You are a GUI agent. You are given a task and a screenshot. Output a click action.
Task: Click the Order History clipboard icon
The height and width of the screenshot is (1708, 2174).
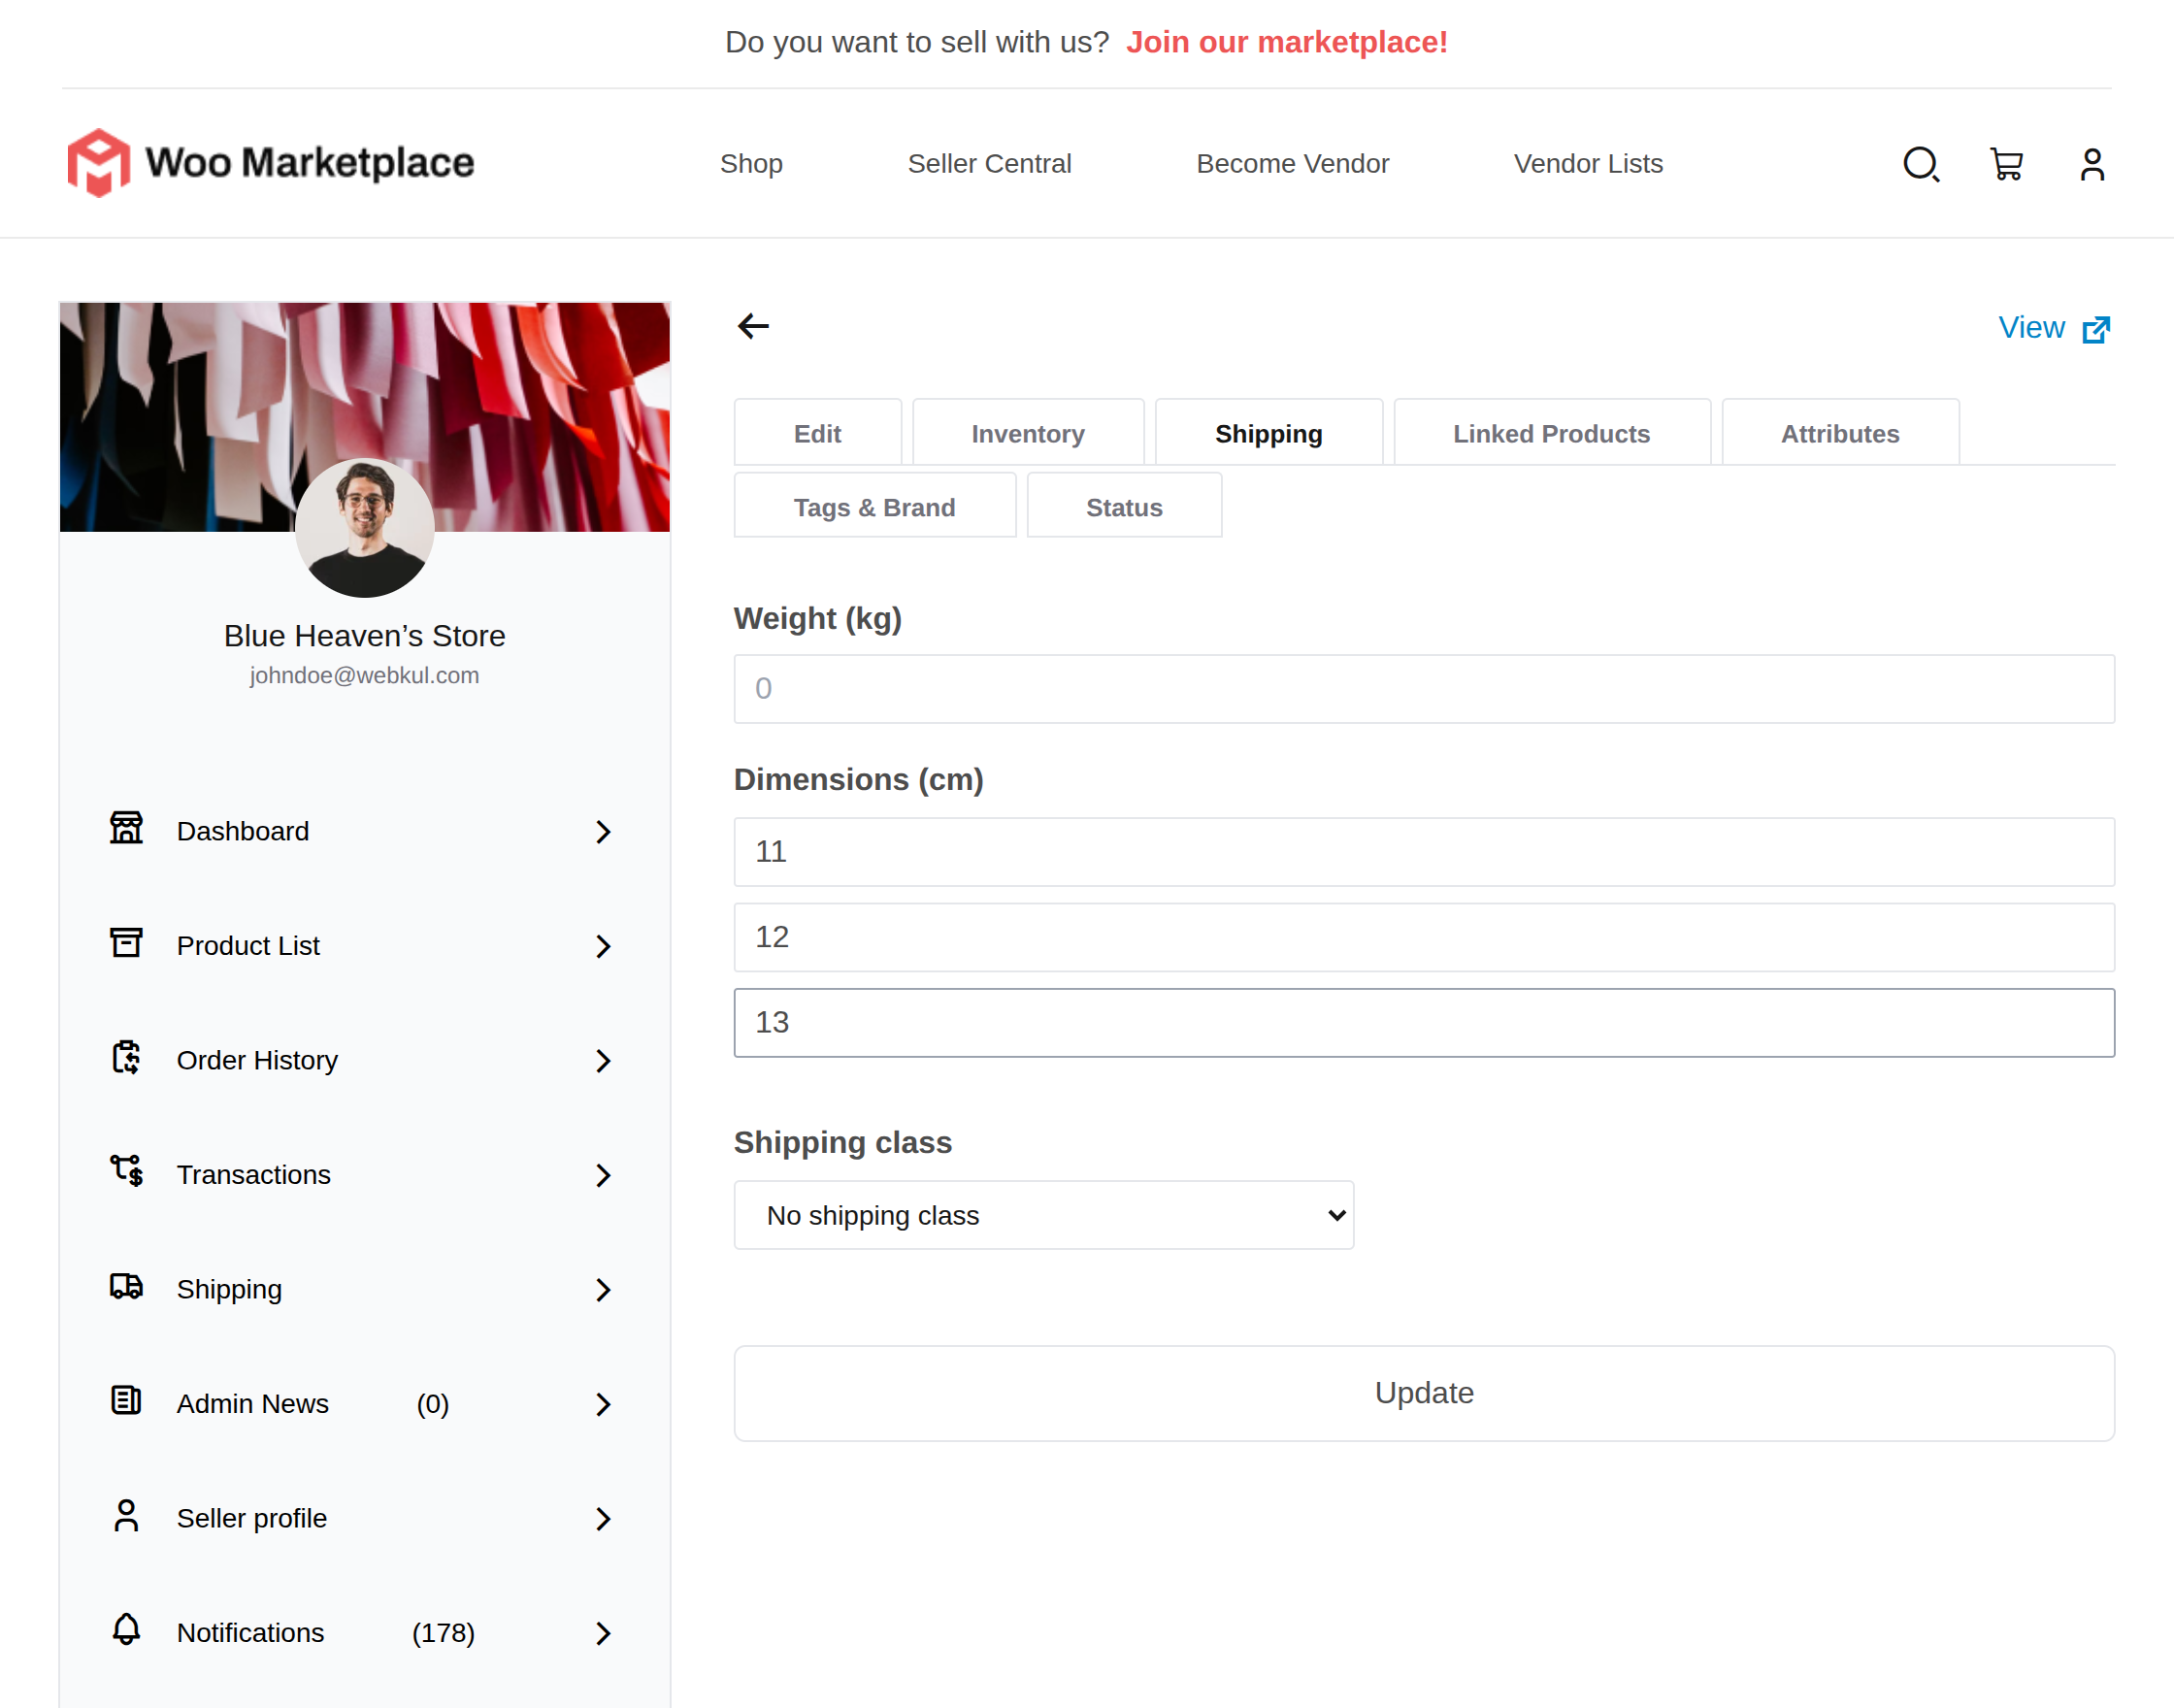[x=126, y=1058]
